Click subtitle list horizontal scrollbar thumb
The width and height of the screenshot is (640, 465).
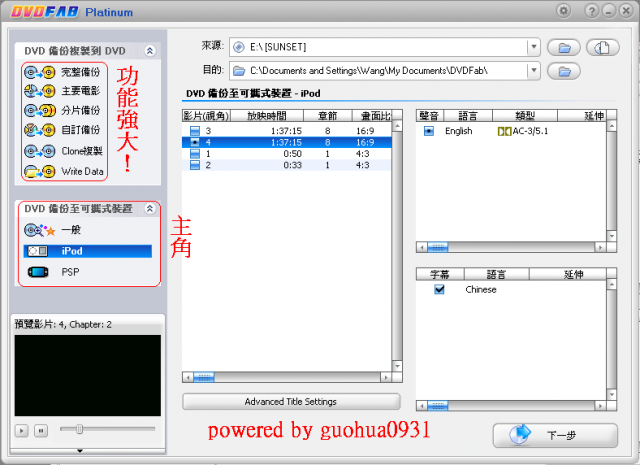pos(437,405)
